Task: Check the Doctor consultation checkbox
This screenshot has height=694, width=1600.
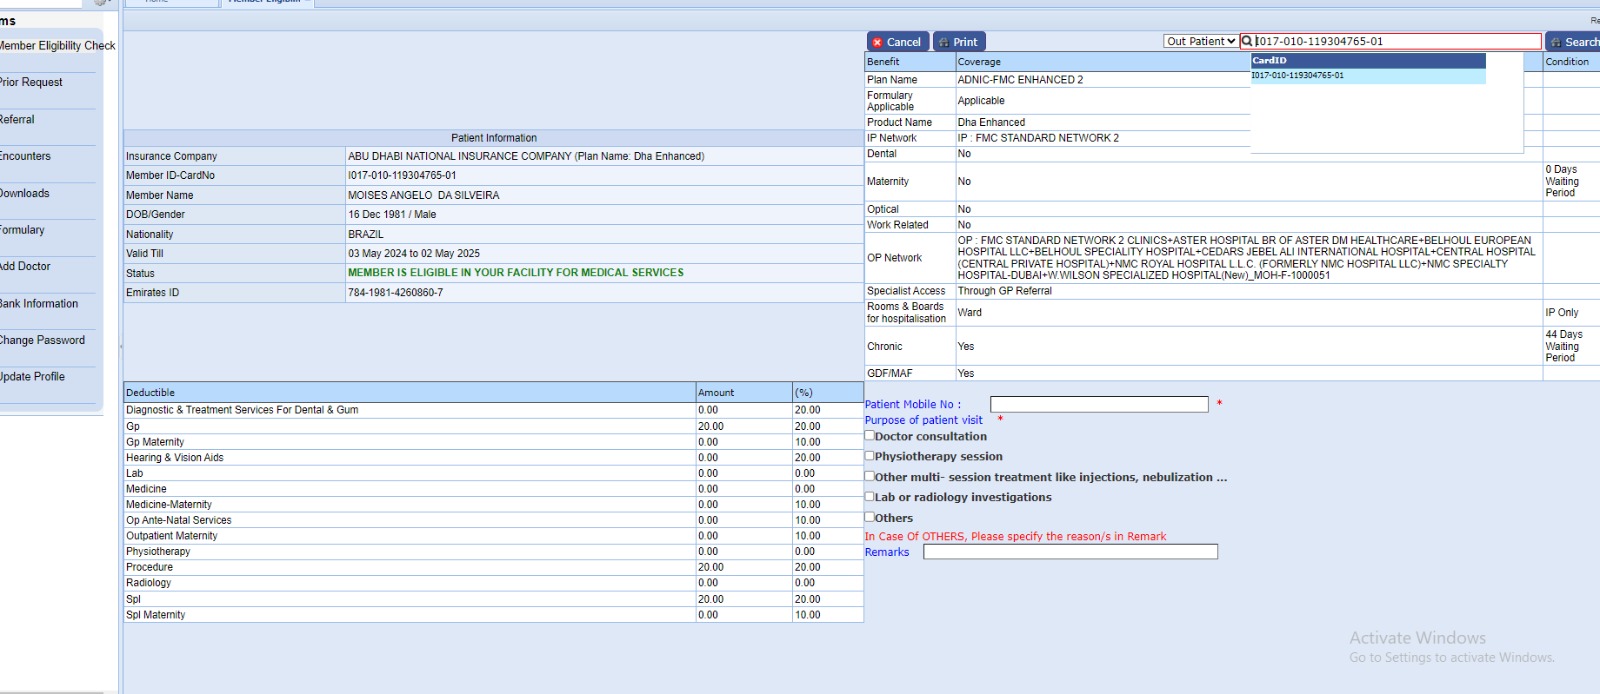Action: click(x=870, y=435)
